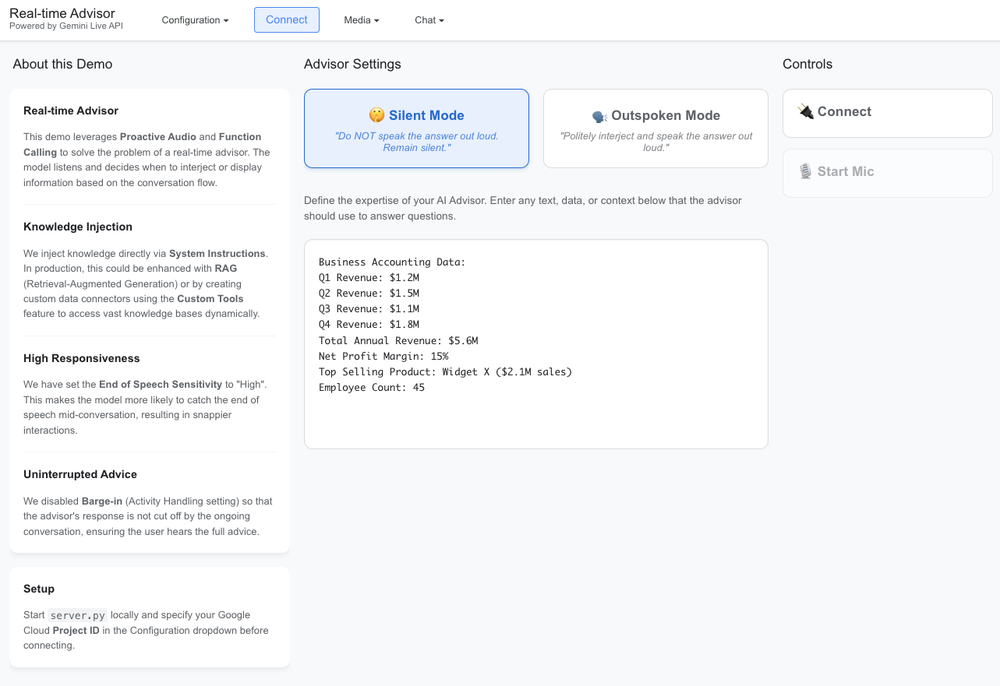Click the microphone icon beside Start Mic
The image size is (1000, 686).
[x=805, y=172]
